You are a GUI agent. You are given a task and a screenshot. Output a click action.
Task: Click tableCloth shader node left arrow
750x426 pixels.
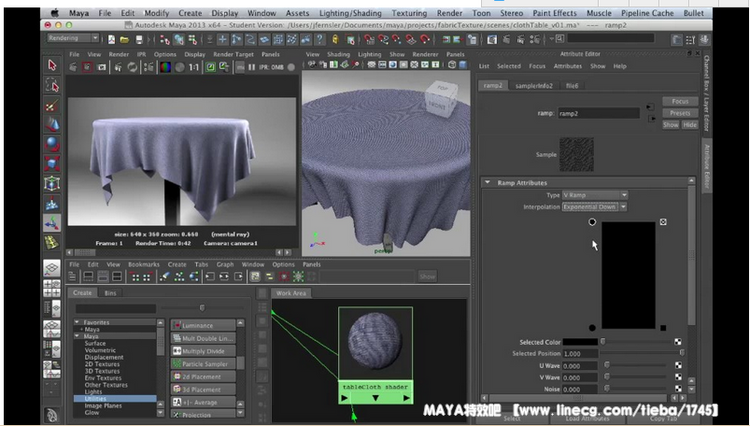344,398
